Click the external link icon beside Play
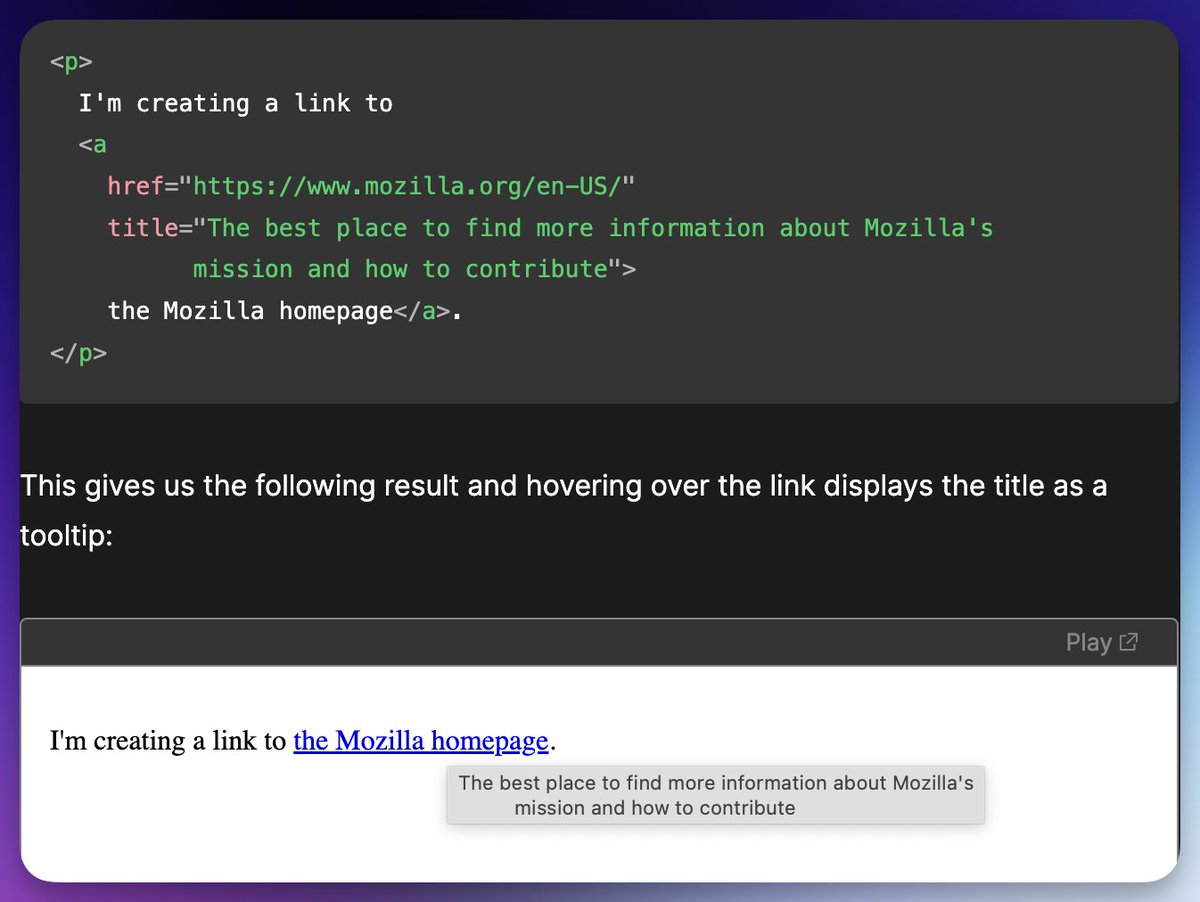This screenshot has height=902, width=1200. 1129,642
